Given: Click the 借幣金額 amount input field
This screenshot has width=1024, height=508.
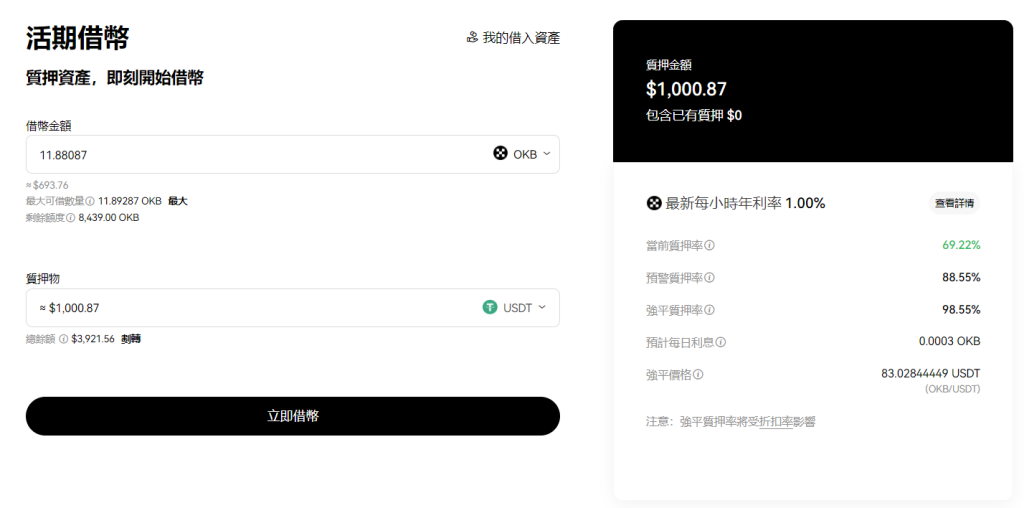Looking at the screenshot, I should point(250,155).
